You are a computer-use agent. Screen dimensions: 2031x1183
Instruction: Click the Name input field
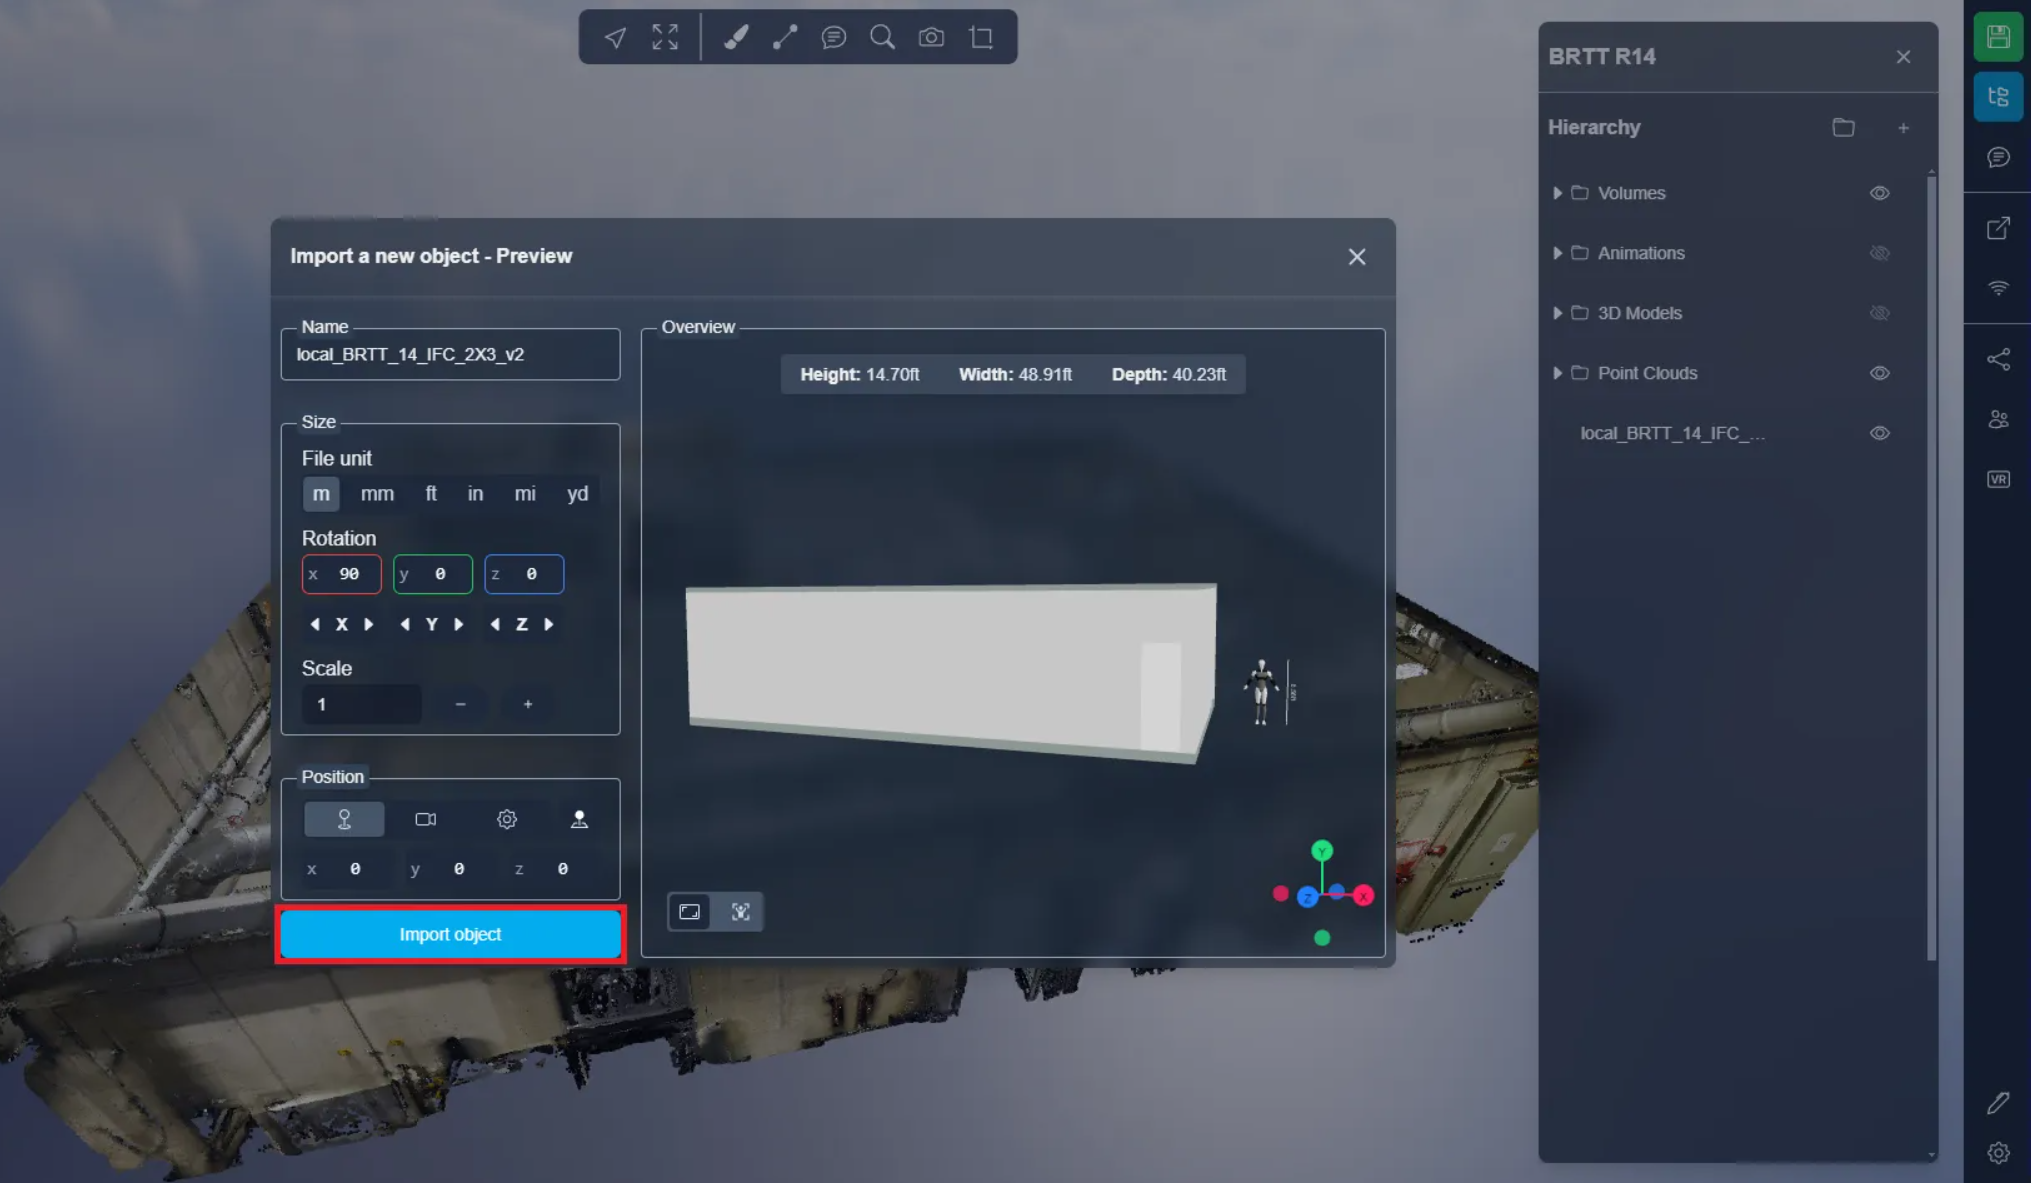(x=450, y=355)
